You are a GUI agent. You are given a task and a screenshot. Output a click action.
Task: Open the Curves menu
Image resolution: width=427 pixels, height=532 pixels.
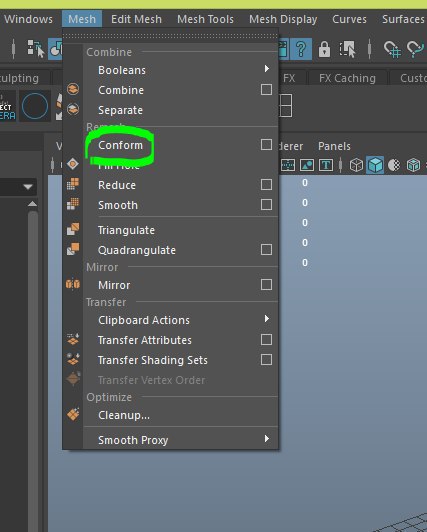coord(349,19)
